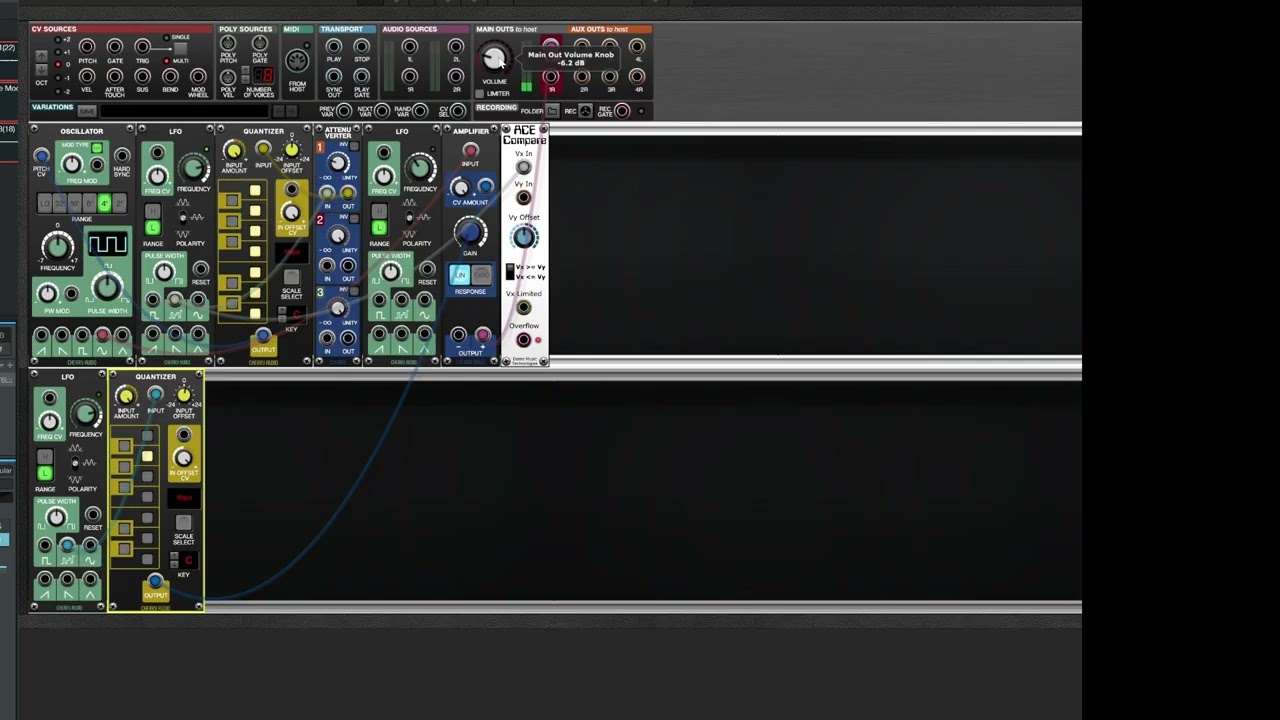Click the Main Out VOLUME knob
This screenshot has height=720, width=1280.
click(x=494, y=57)
